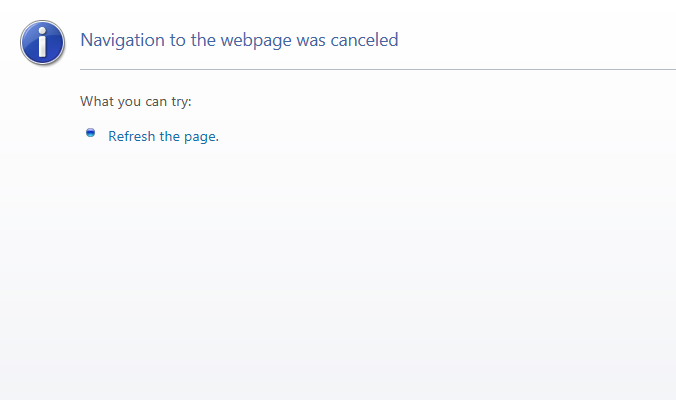Click the word was in heading

click(x=311, y=41)
